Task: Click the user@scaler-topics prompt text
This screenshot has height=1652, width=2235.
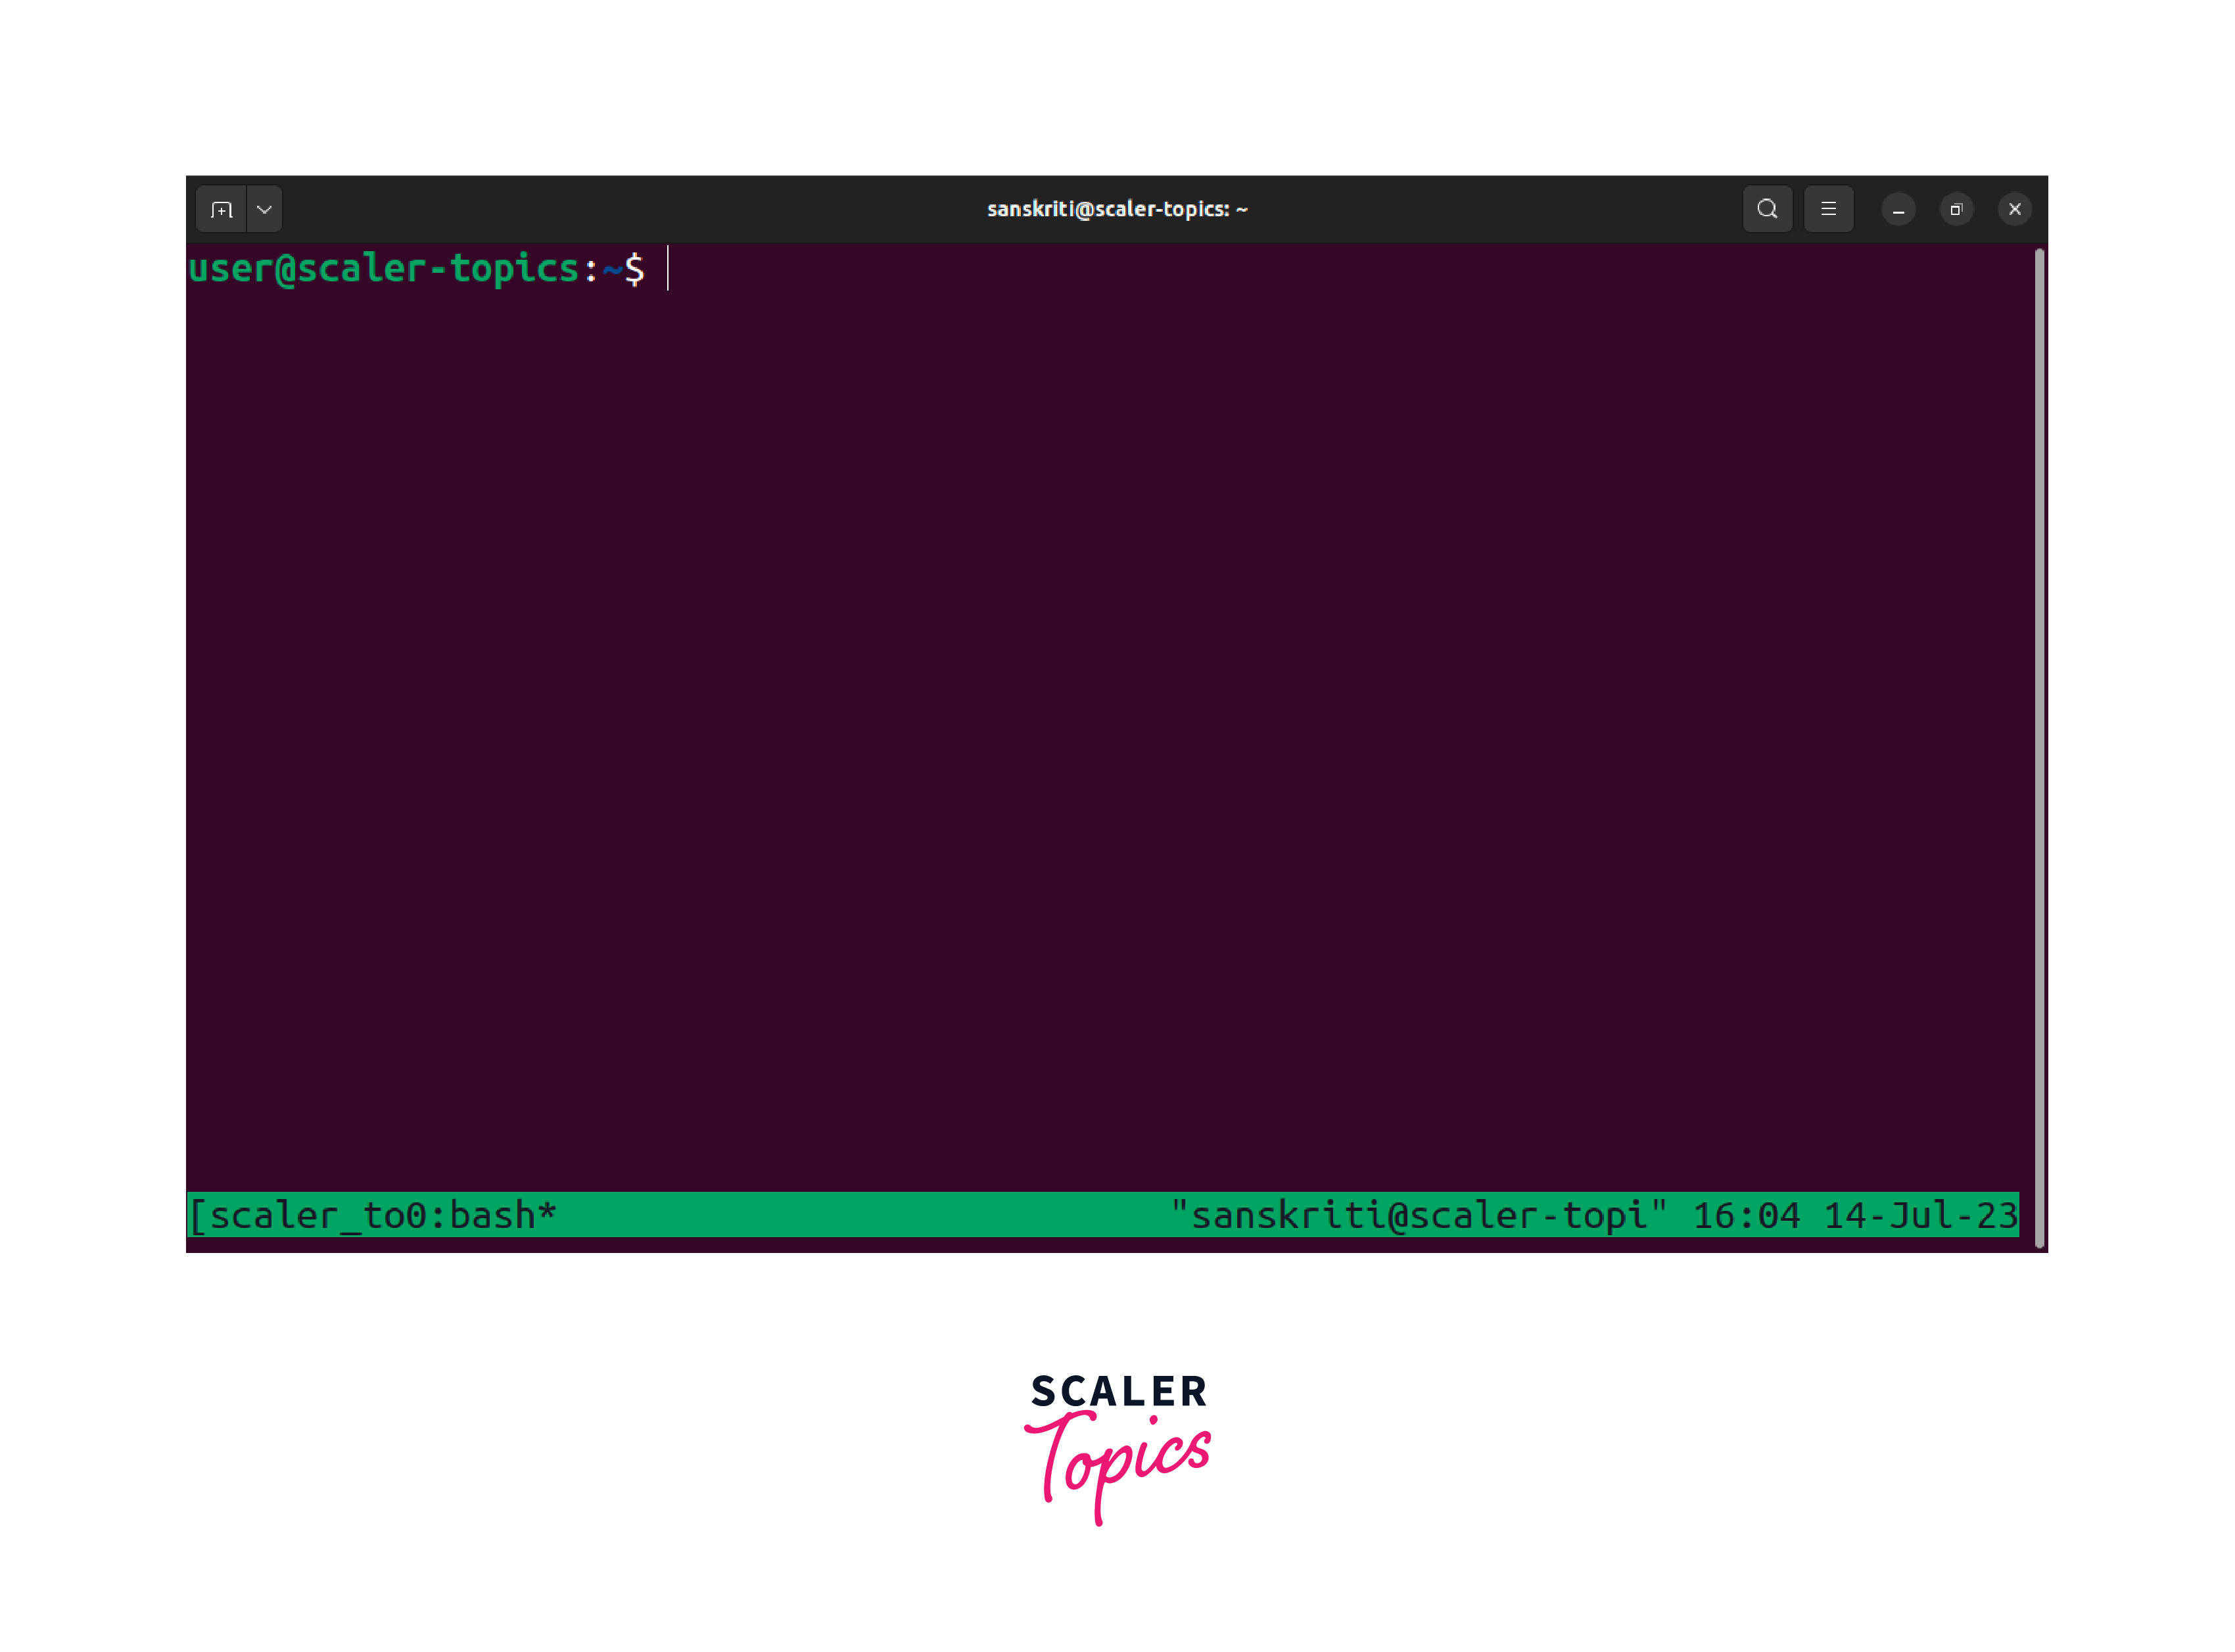Action: pos(385,269)
